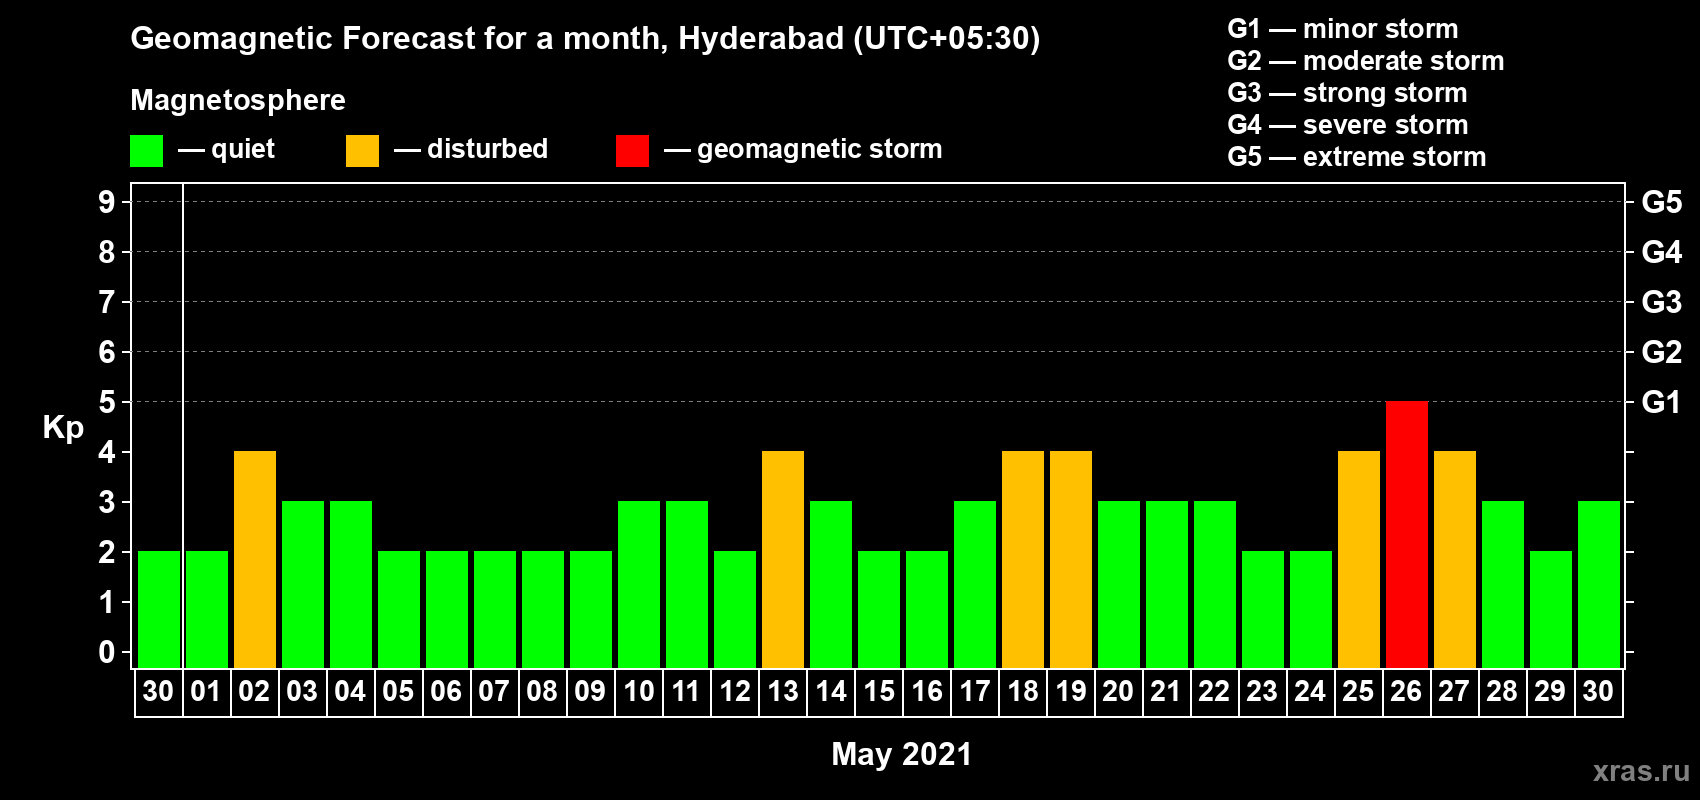Select date label 28 on the axis
Image resolution: width=1700 pixels, height=800 pixels.
point(1502,692)
